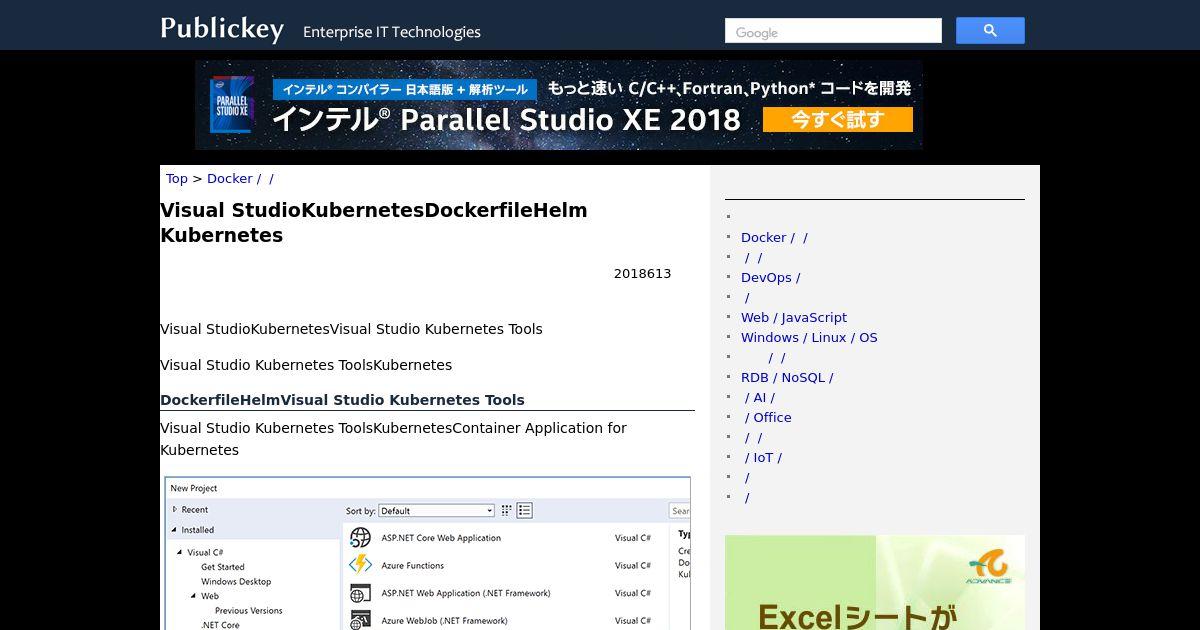1200x630 pixels.
Task: Select ASP.NET Core Web Application template icon
Action: (360, 538)
